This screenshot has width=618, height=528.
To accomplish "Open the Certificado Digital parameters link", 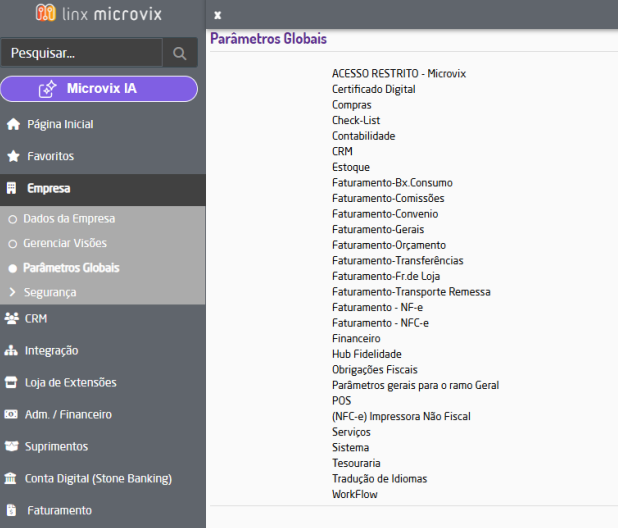I will pos(373,89).
